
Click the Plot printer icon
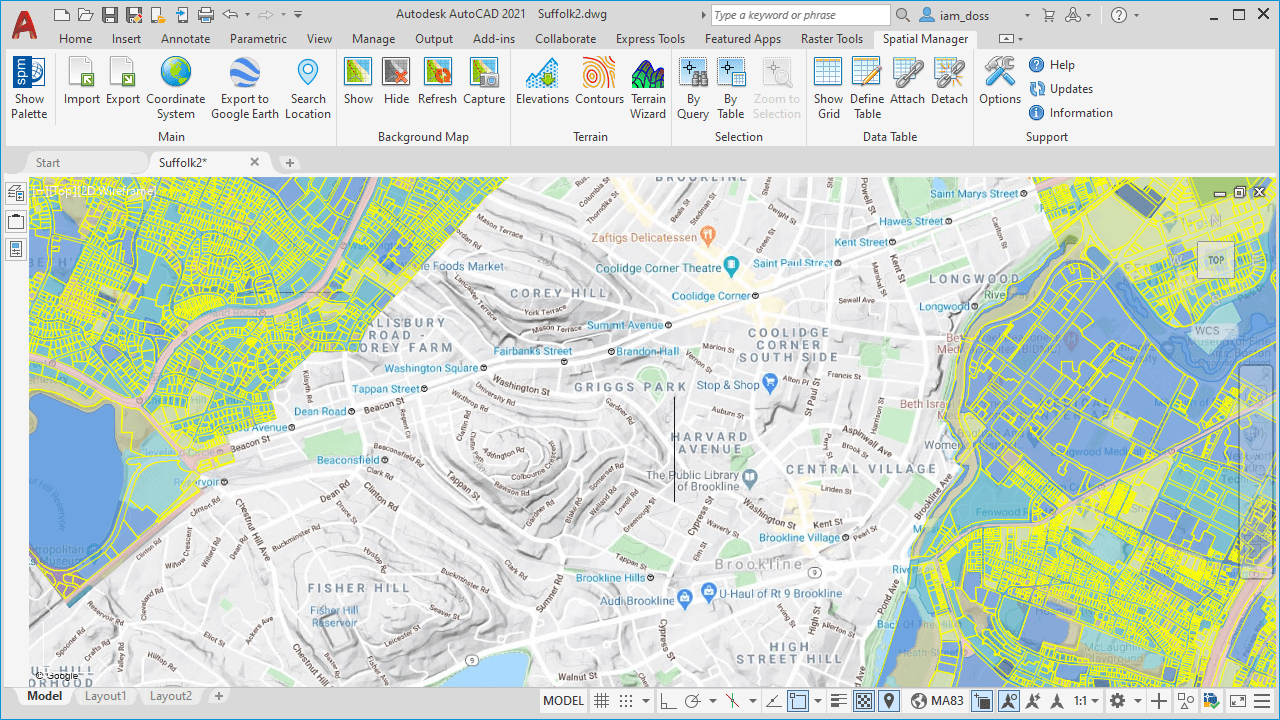pos(206,15)
